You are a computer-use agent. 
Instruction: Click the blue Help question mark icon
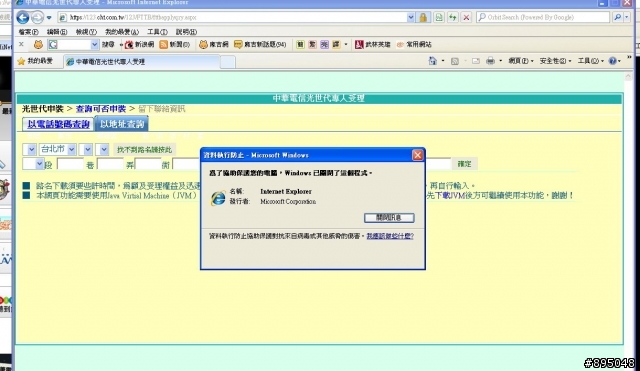(613, 61)
